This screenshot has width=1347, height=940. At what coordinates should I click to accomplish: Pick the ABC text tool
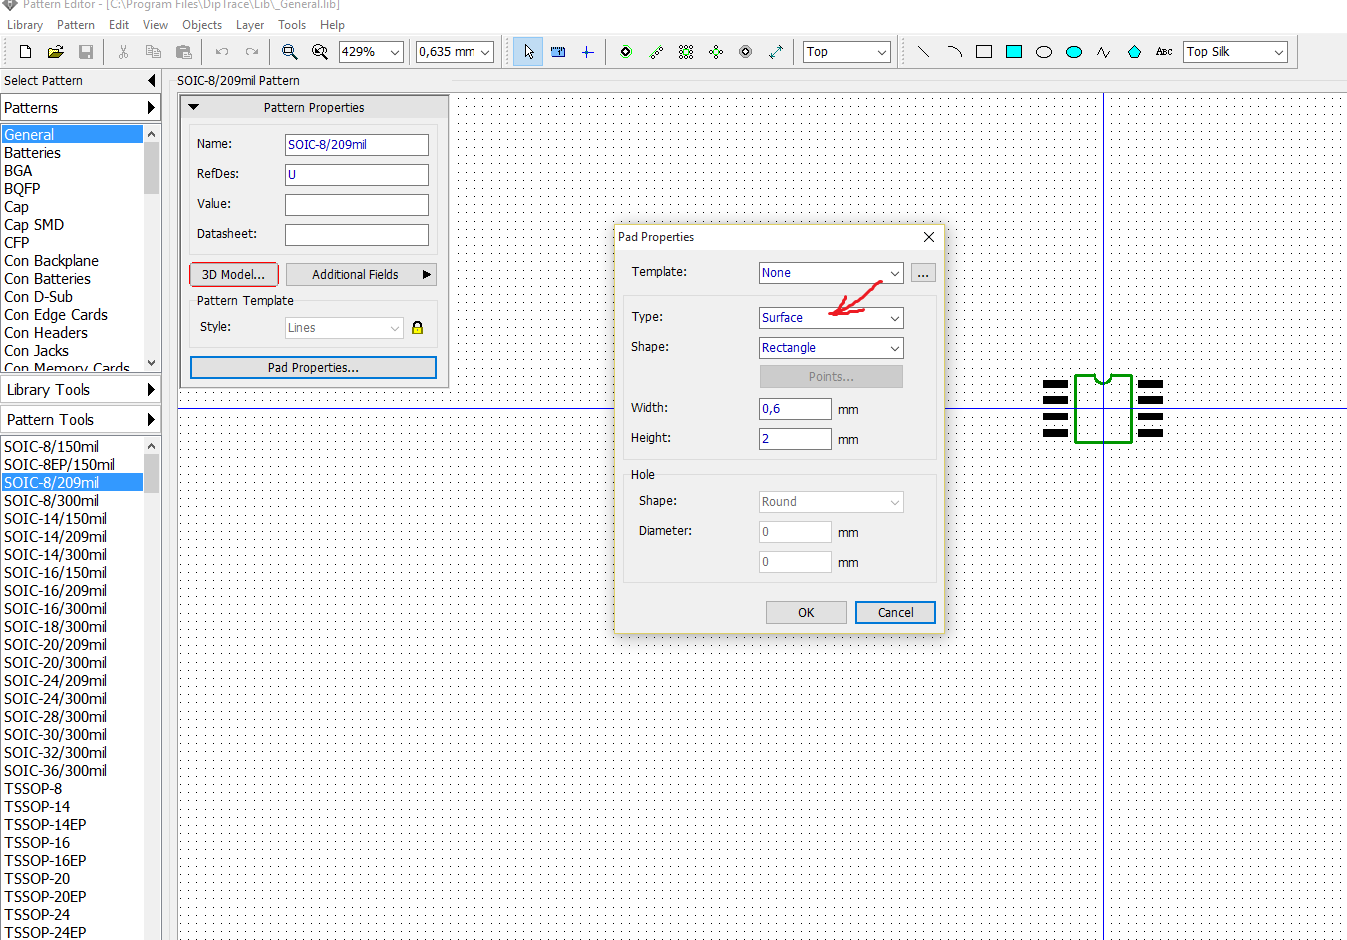[1164, 52]
